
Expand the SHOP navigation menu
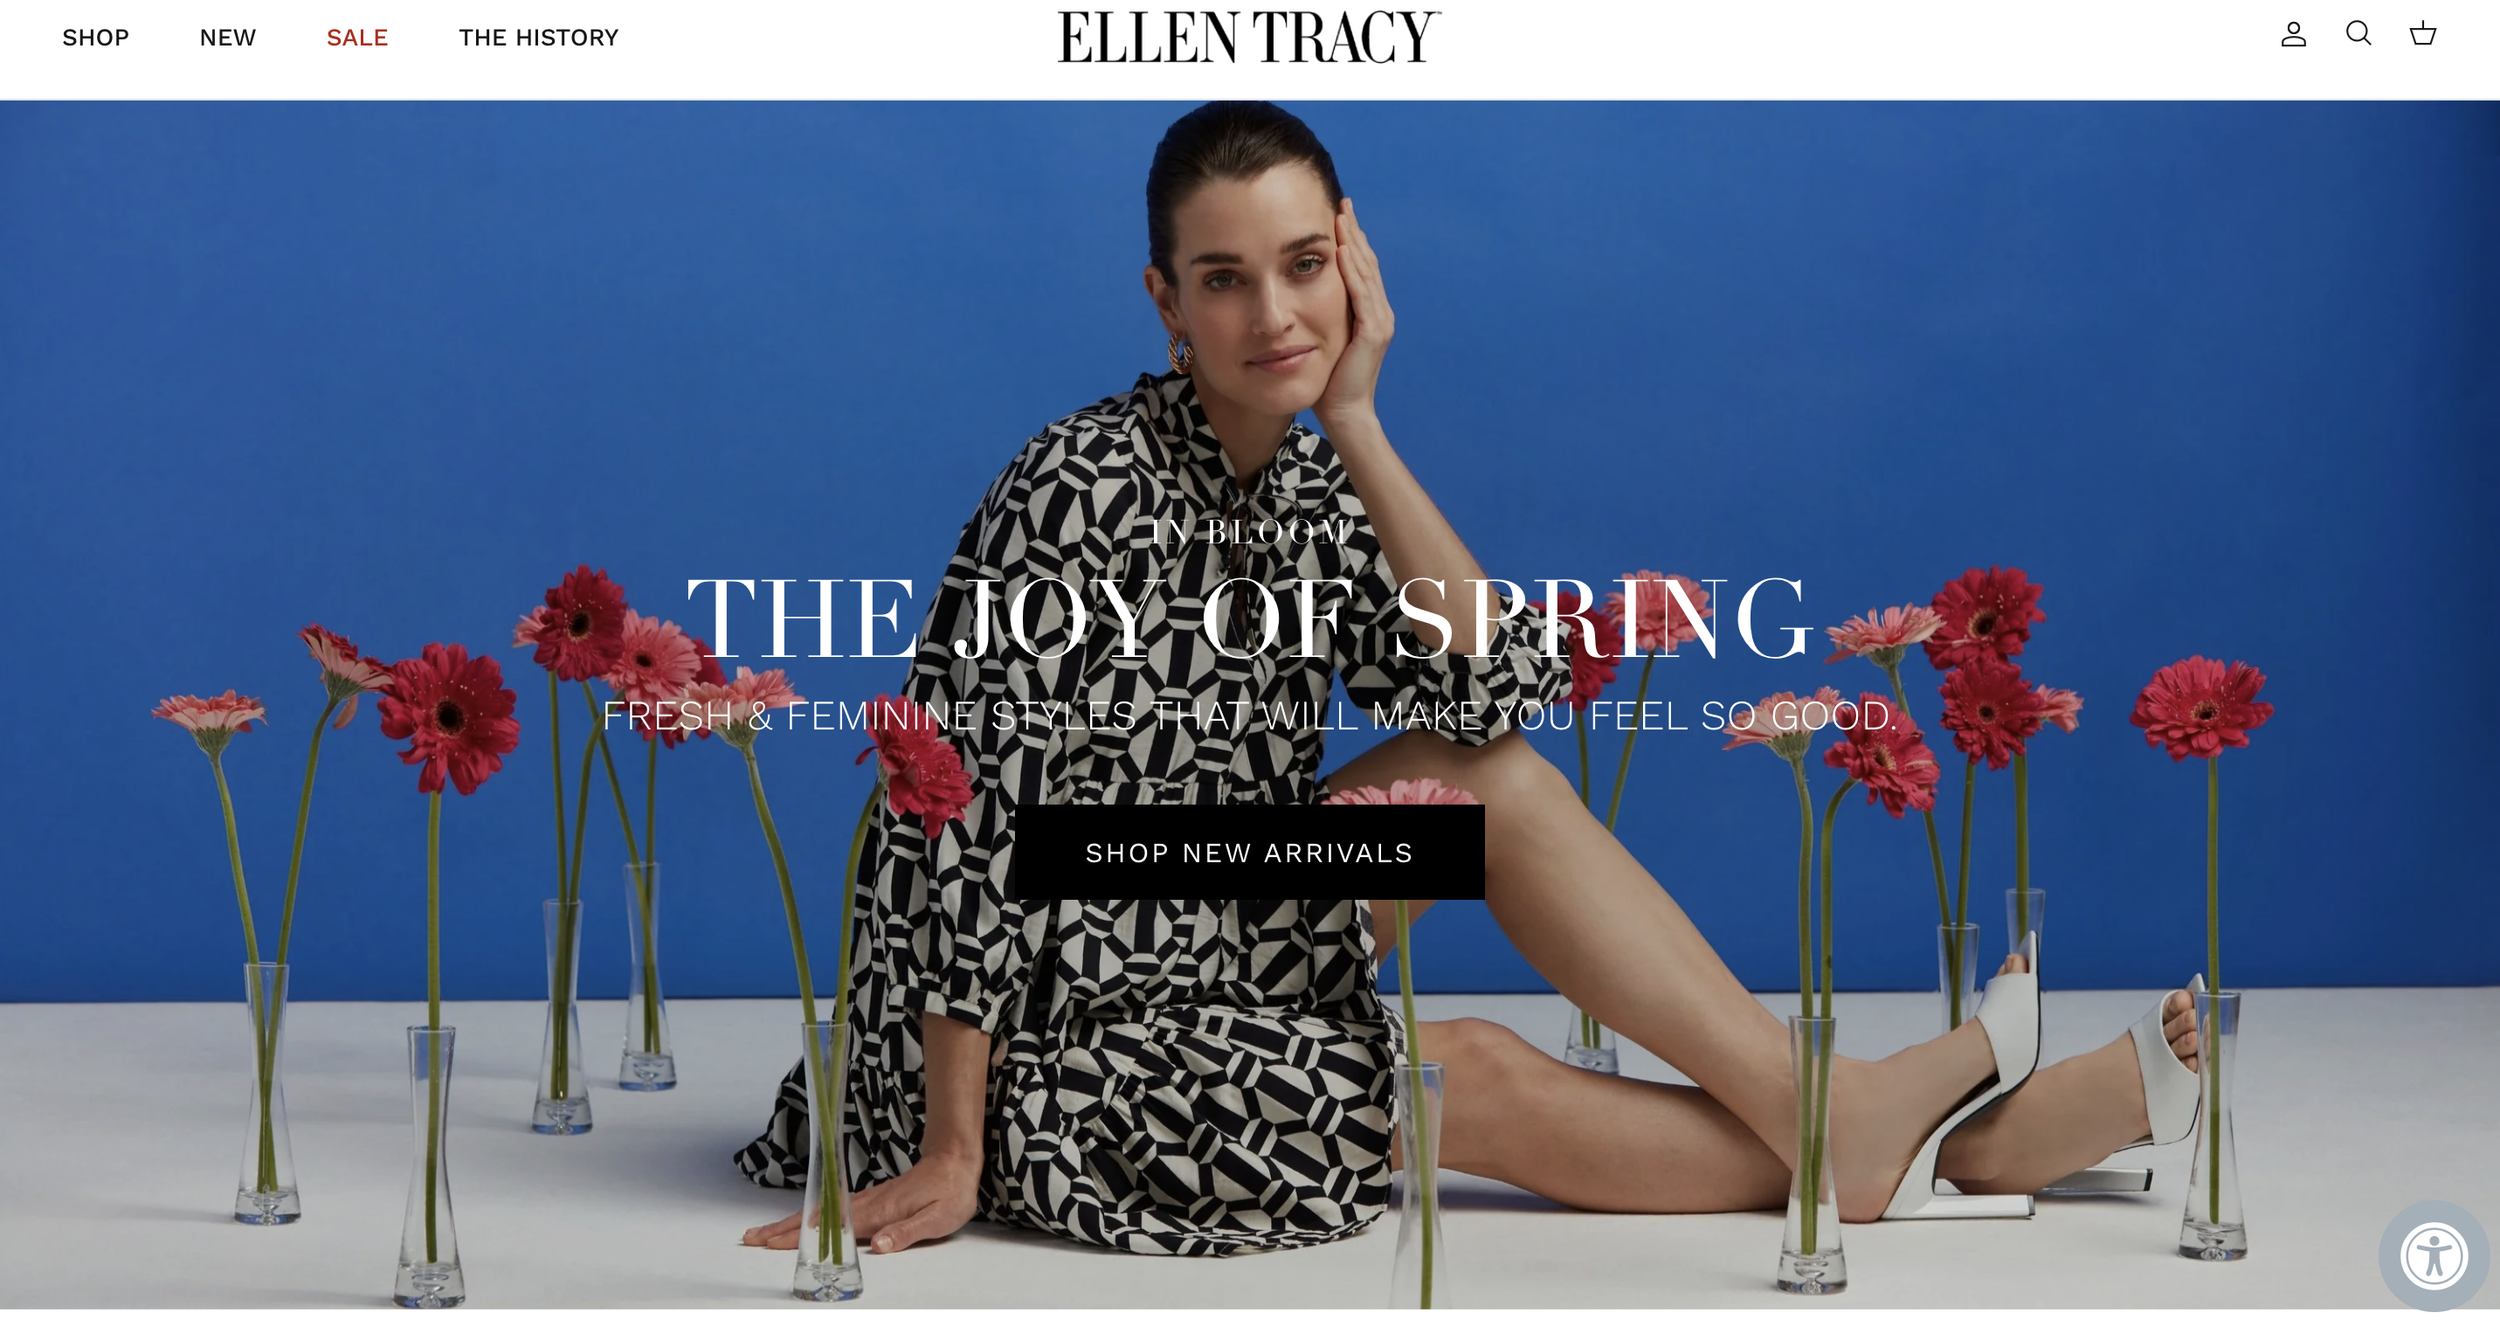(x=96, y=38)
